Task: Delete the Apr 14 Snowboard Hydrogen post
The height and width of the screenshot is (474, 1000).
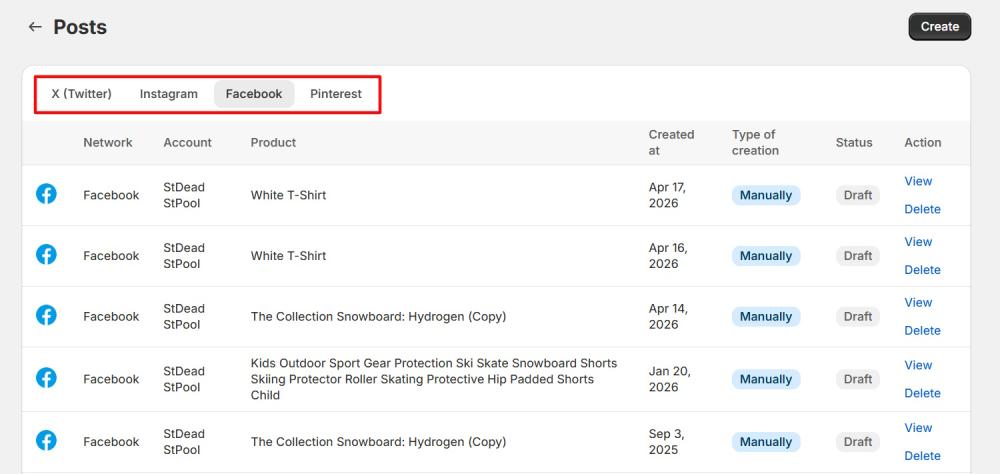Action: [922, 330]
